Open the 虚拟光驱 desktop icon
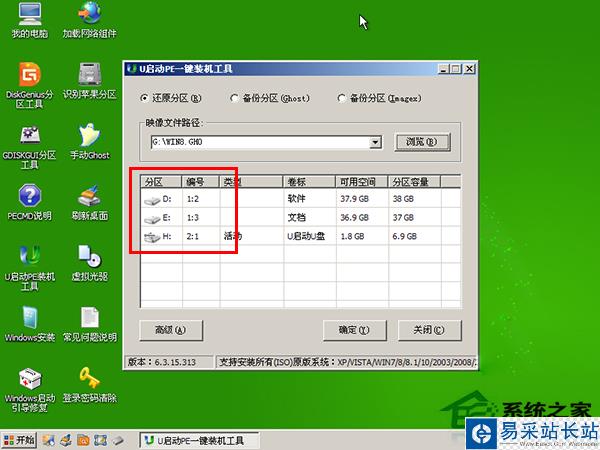 click(x=90, y=263)
